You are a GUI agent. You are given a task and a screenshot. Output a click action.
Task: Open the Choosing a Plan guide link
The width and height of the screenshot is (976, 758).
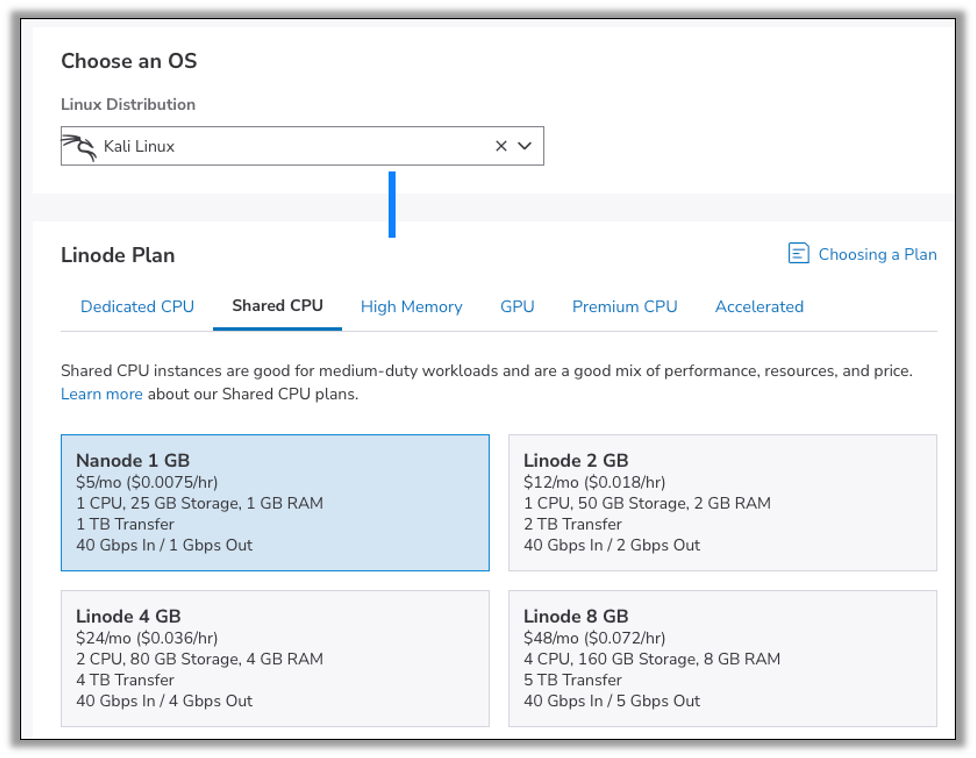pyautogui.click(x=877, y=254)
